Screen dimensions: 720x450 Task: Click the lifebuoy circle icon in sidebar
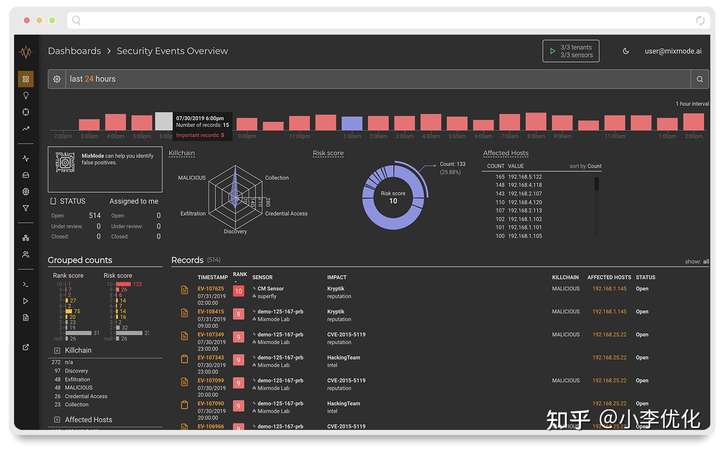click(26, 112)
